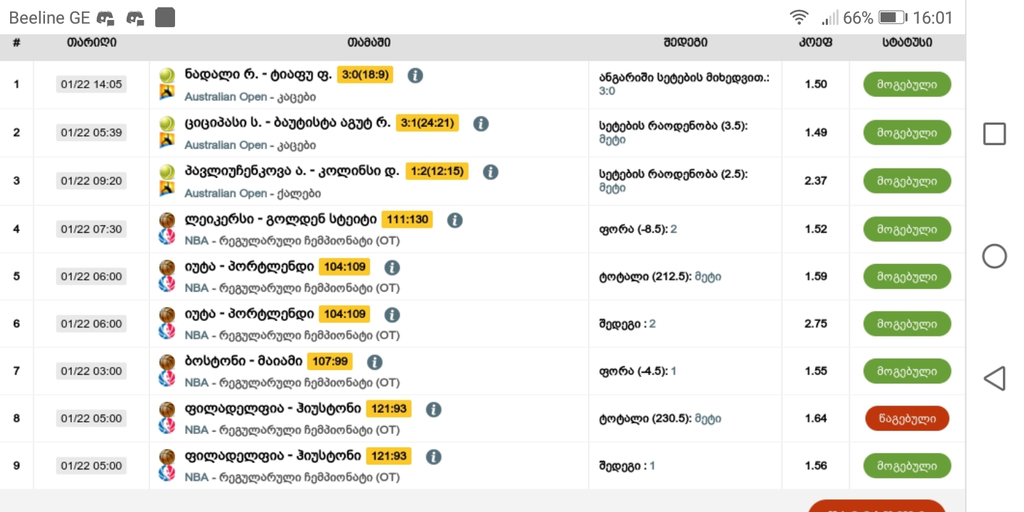The width and height of the screenshot is (1024, 512).
Task: Click the red წაგებული status badge
Action: 907,418
